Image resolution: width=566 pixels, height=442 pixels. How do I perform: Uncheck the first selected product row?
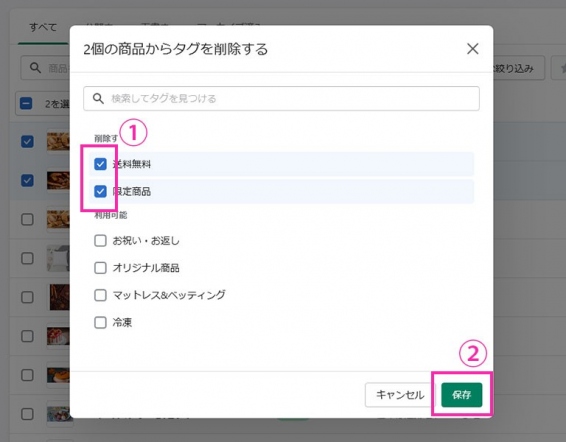click(27, 141)
